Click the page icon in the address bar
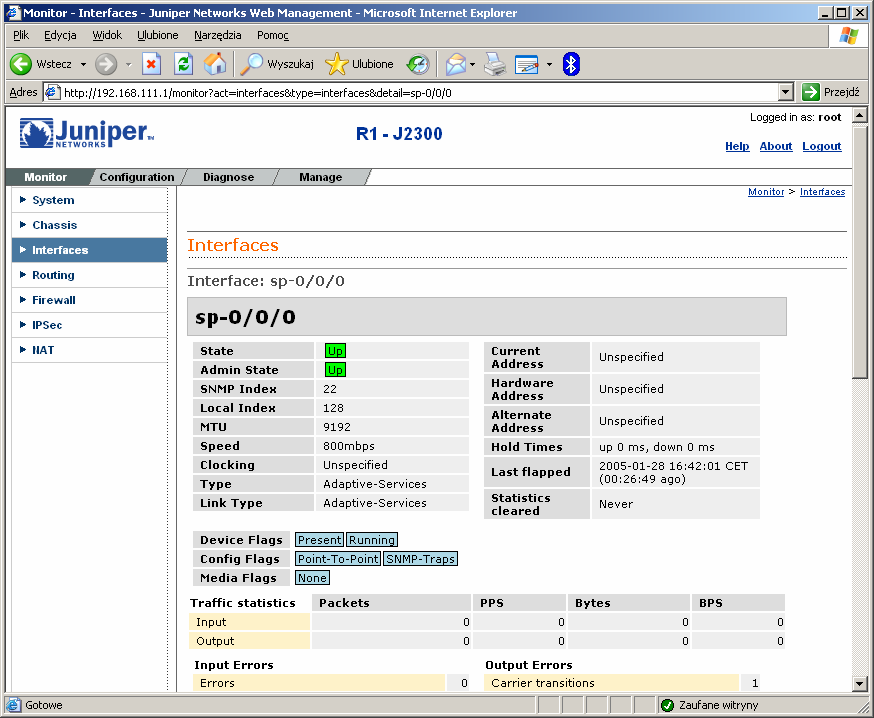 click(52, 92)
